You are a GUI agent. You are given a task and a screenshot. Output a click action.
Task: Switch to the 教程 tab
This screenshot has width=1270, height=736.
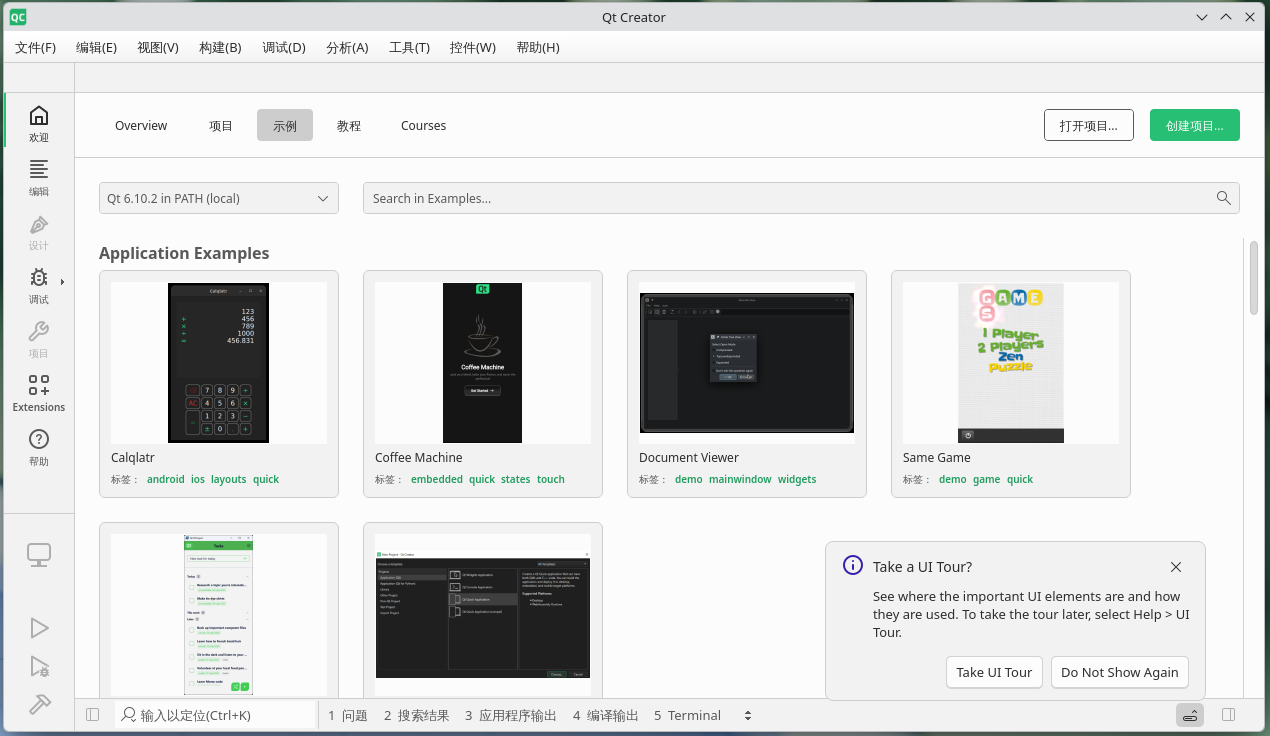click(349, 125)
